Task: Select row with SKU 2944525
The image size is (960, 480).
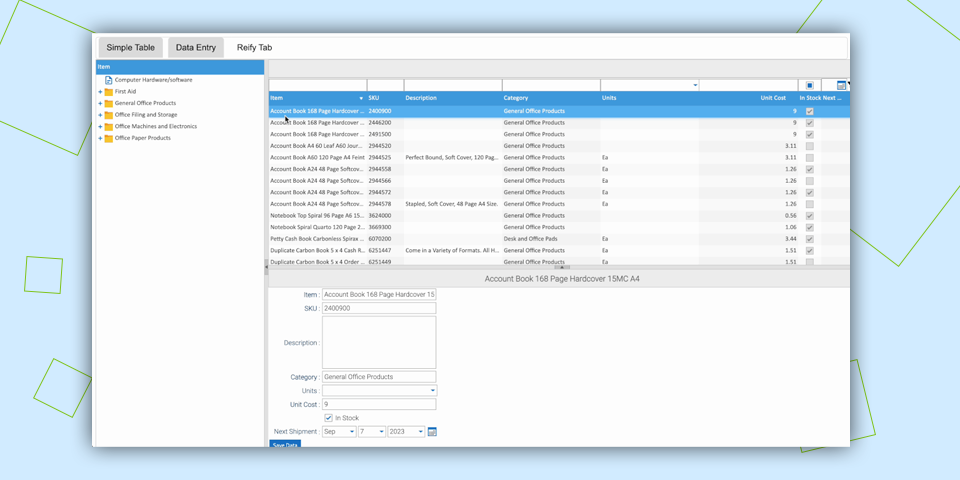Action: (559, 157)
